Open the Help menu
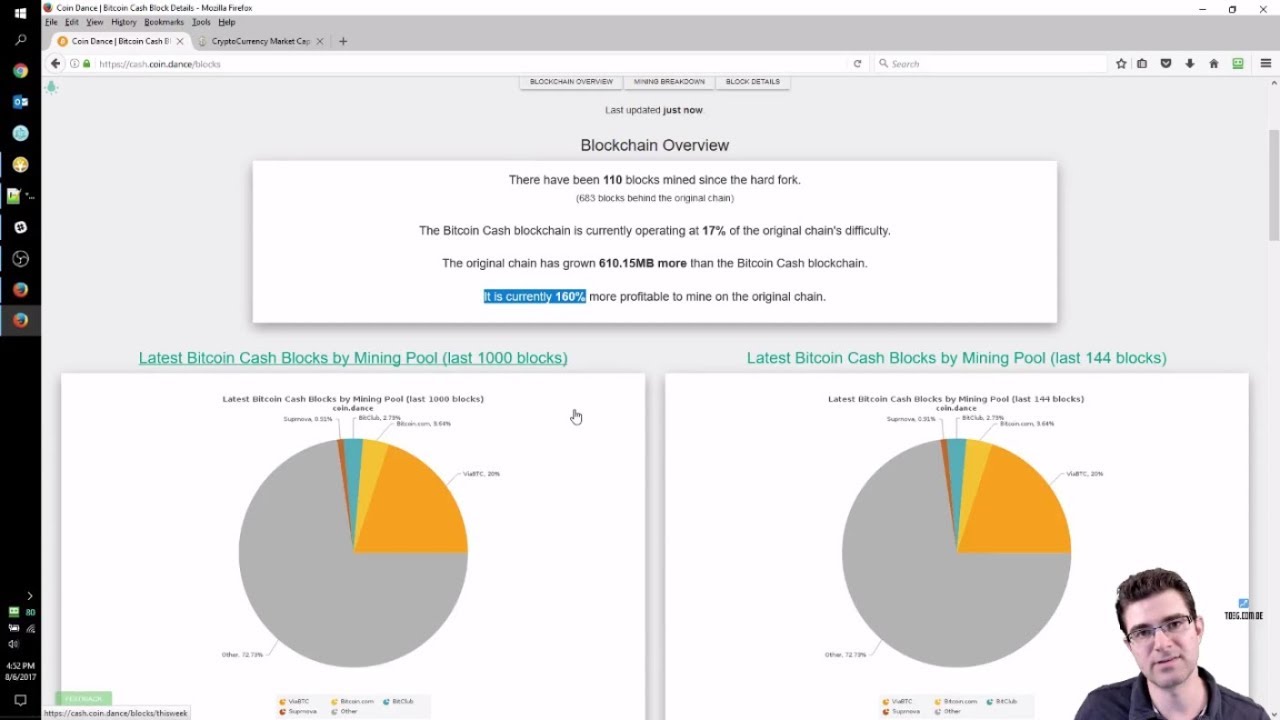1280x720 pixels. point(227,22)
